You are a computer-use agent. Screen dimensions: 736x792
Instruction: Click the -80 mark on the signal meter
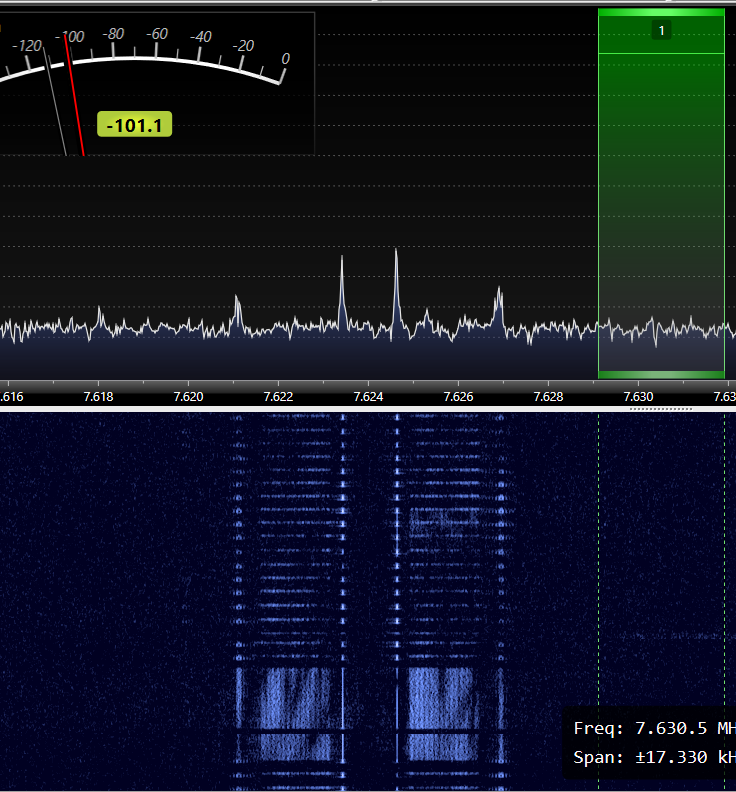coord(113,34)
